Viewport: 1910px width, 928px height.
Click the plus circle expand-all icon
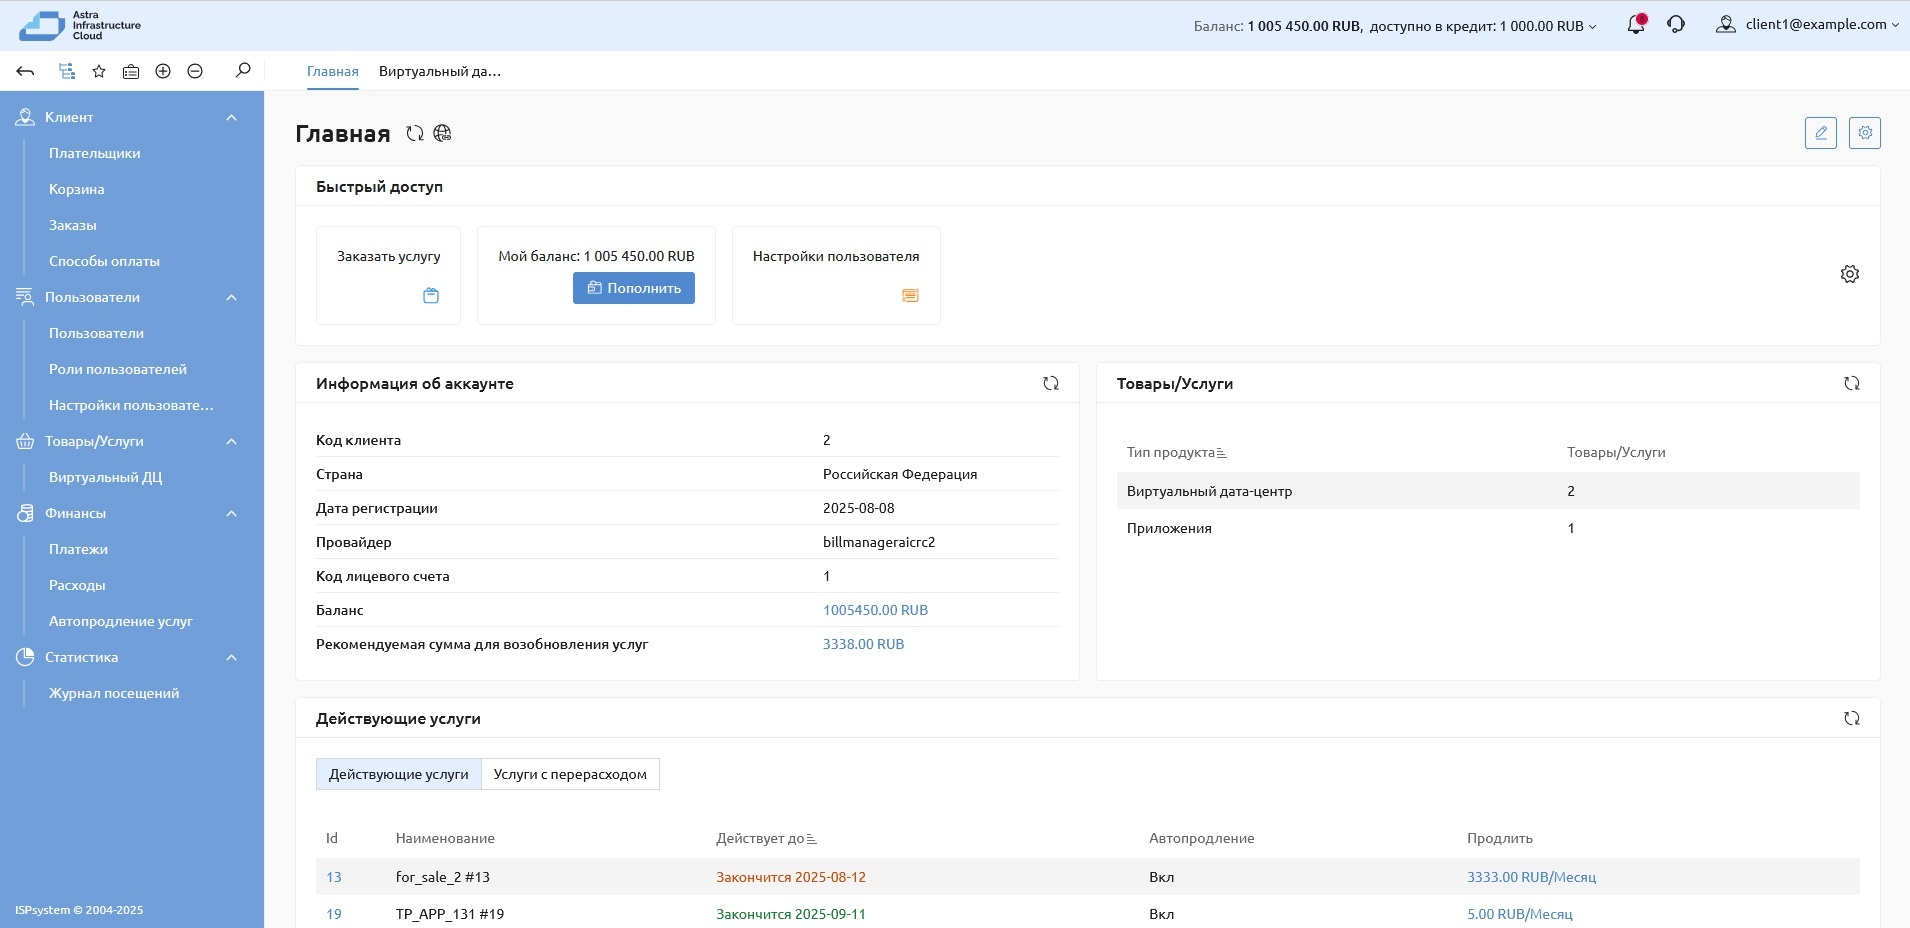click(163, 71)
